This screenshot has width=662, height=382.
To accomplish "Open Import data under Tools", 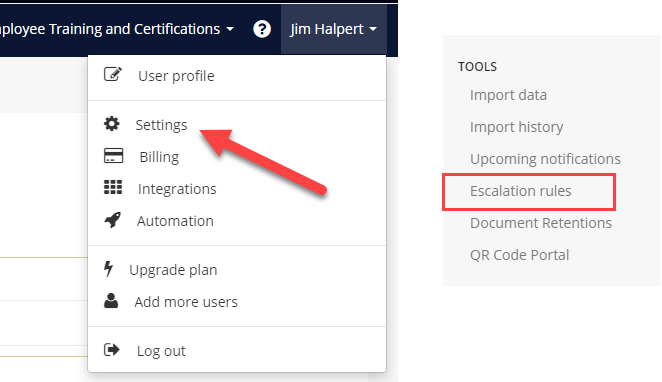I will pyautogui.click(x=508, y=95).
